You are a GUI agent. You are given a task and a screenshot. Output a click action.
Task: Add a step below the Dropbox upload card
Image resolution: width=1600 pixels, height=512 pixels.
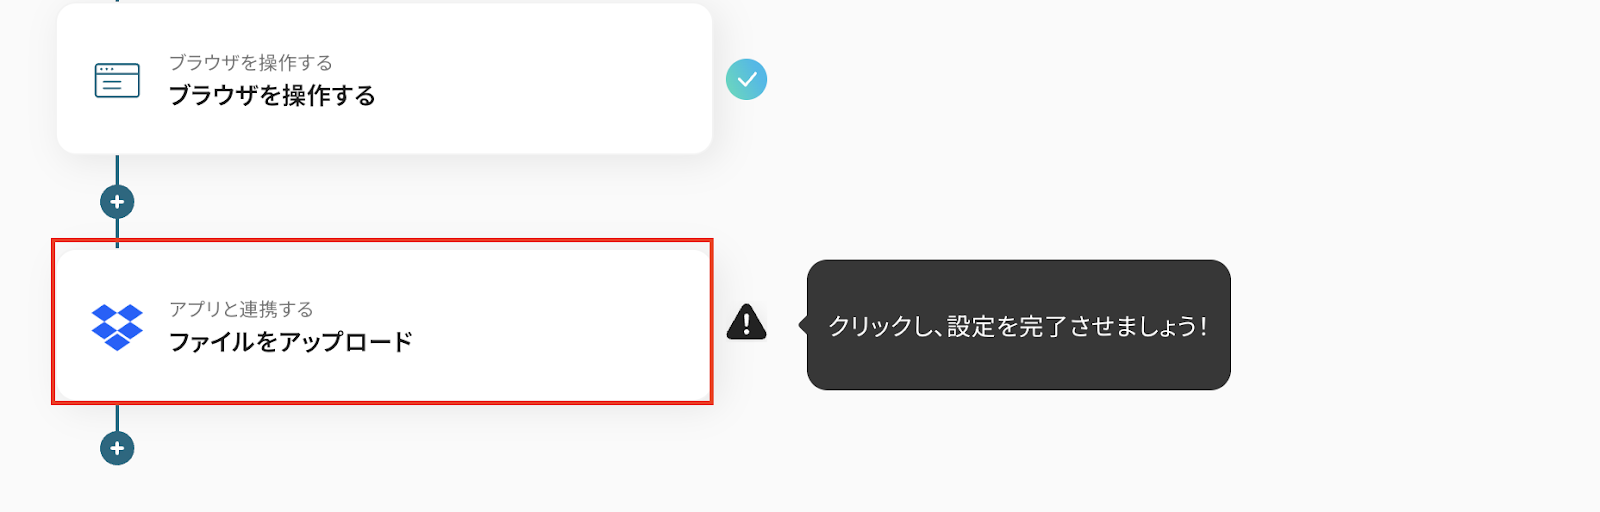(117, 448)
